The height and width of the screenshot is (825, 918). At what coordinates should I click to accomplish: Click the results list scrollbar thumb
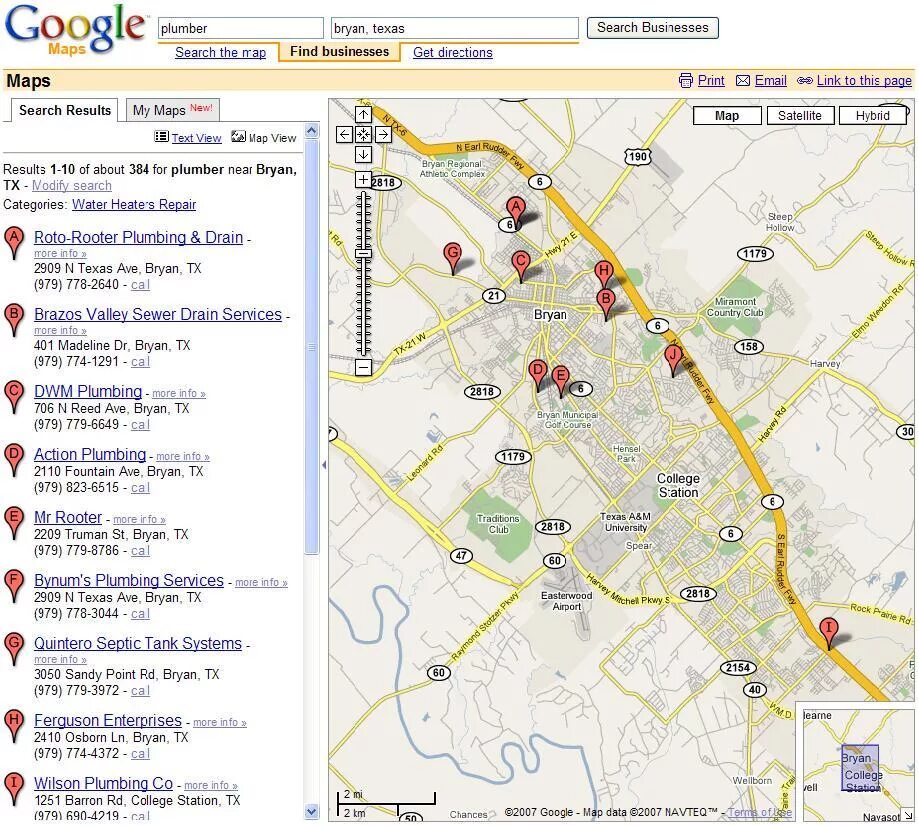[x=312, y=347]
